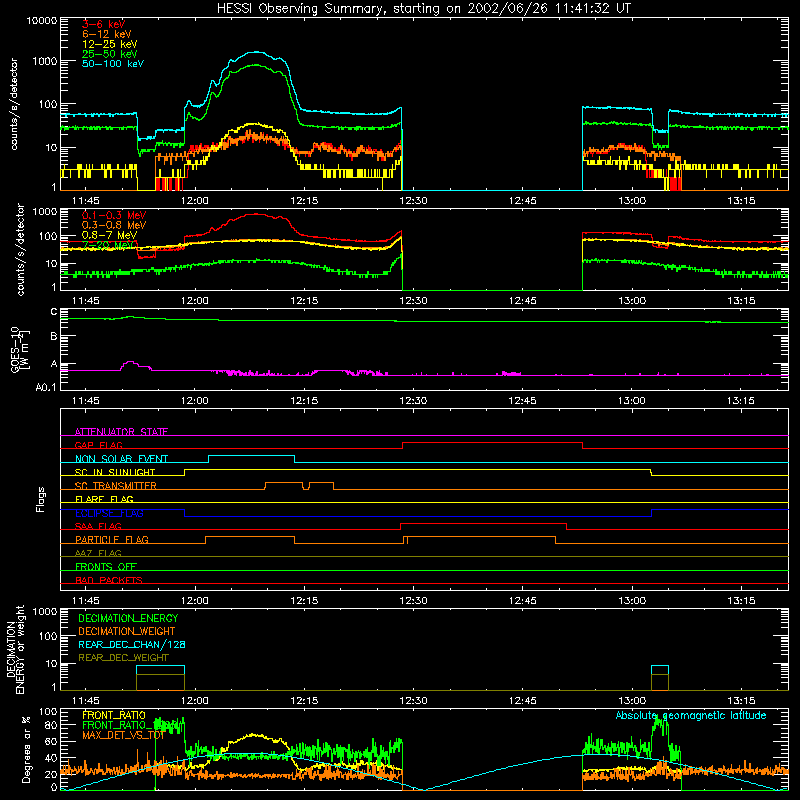Click the 10000 tick label in top panel
The height and width of the screenshot is (800, 800).
coord(42,20)
